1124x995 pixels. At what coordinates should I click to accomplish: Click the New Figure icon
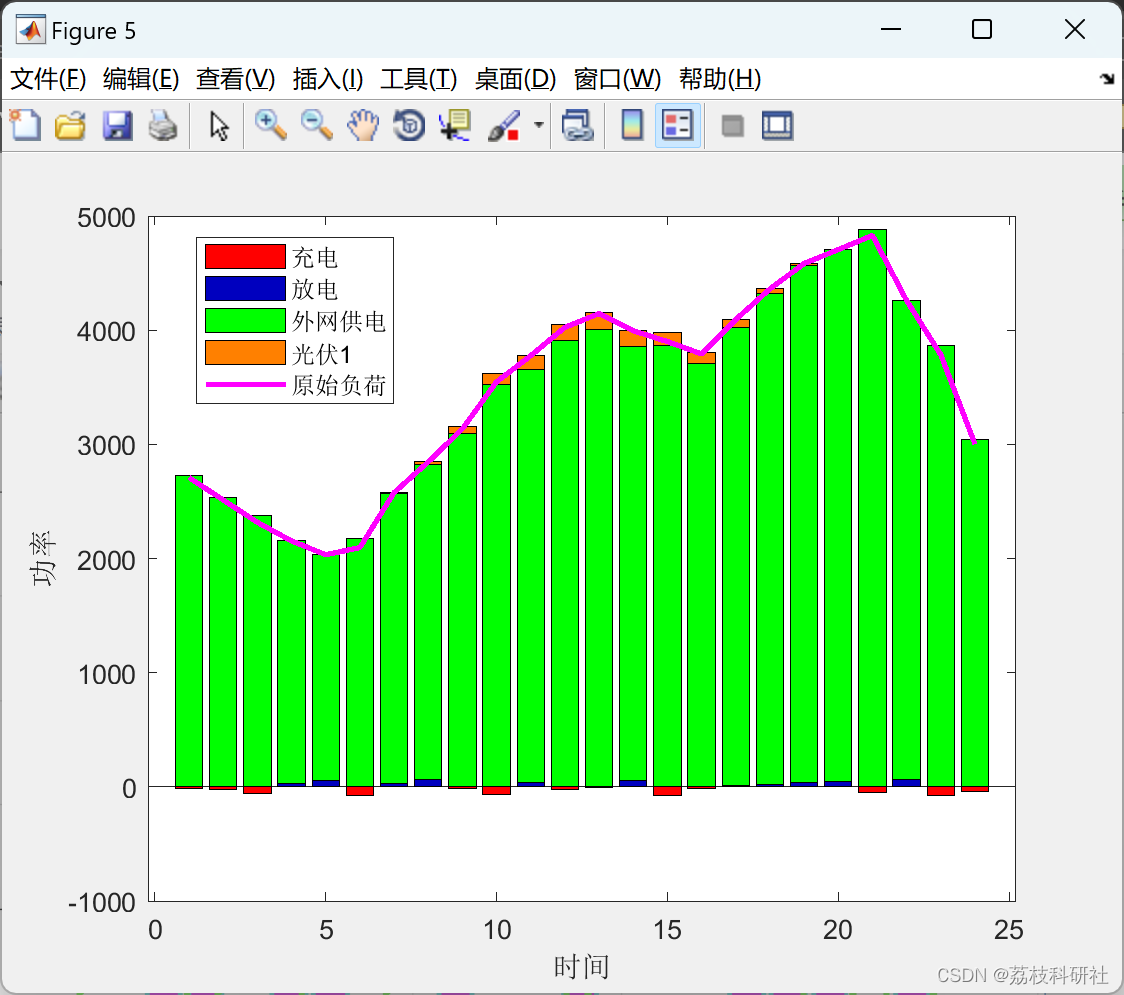pyautogui.click(x=26, y=125)
